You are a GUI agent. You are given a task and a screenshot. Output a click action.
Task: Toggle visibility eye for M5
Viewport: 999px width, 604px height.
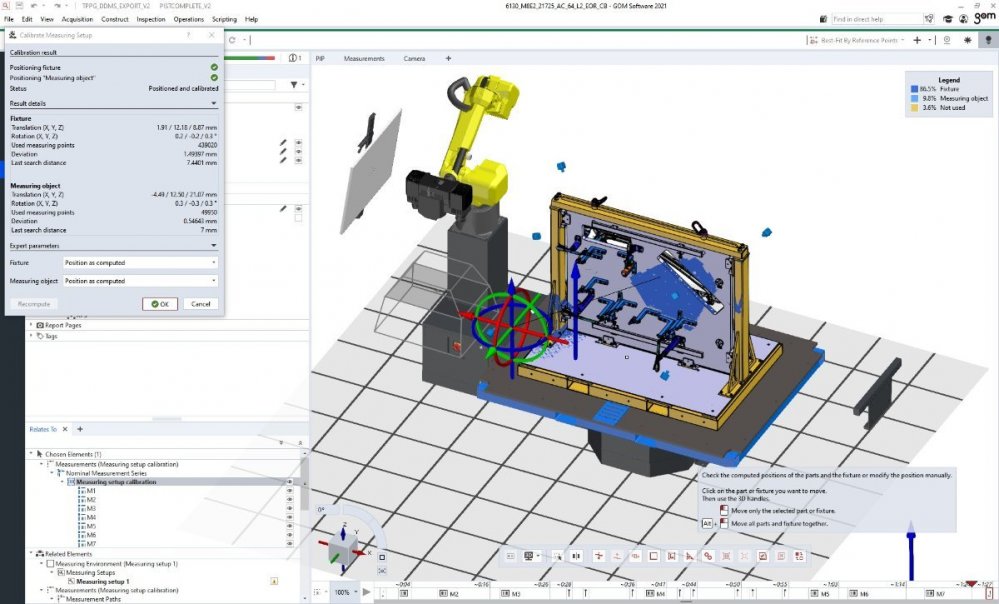coord(290,527)
